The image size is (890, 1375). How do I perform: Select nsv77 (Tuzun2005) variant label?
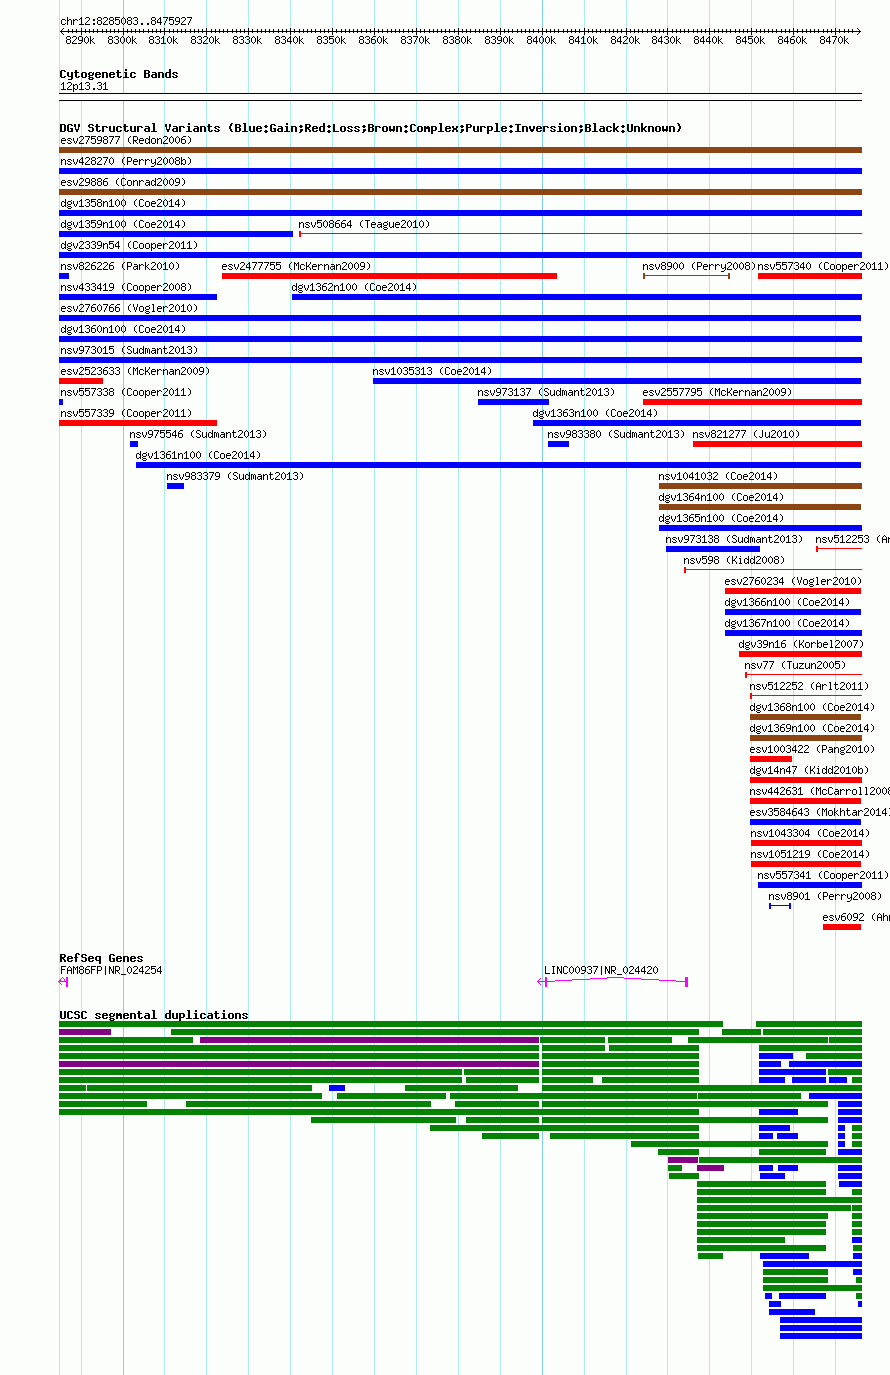coord(795,666)
